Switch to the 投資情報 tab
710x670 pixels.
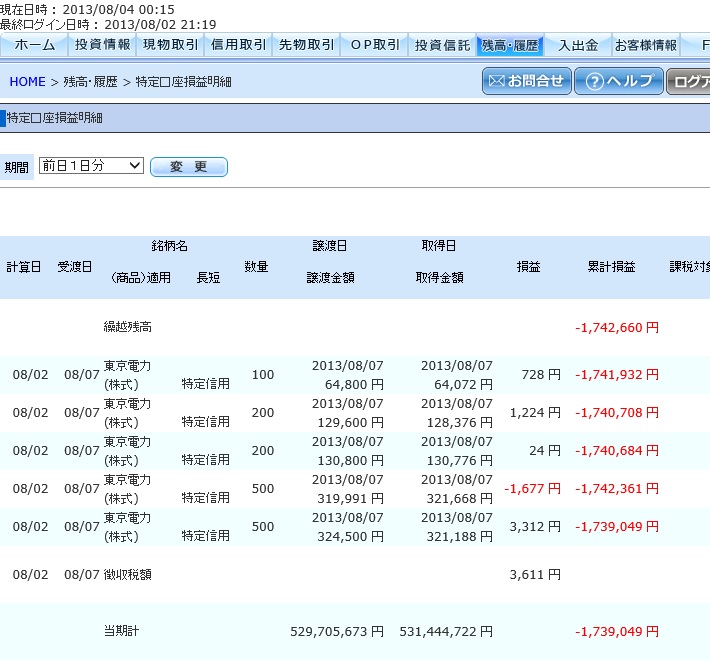[102, 45]
